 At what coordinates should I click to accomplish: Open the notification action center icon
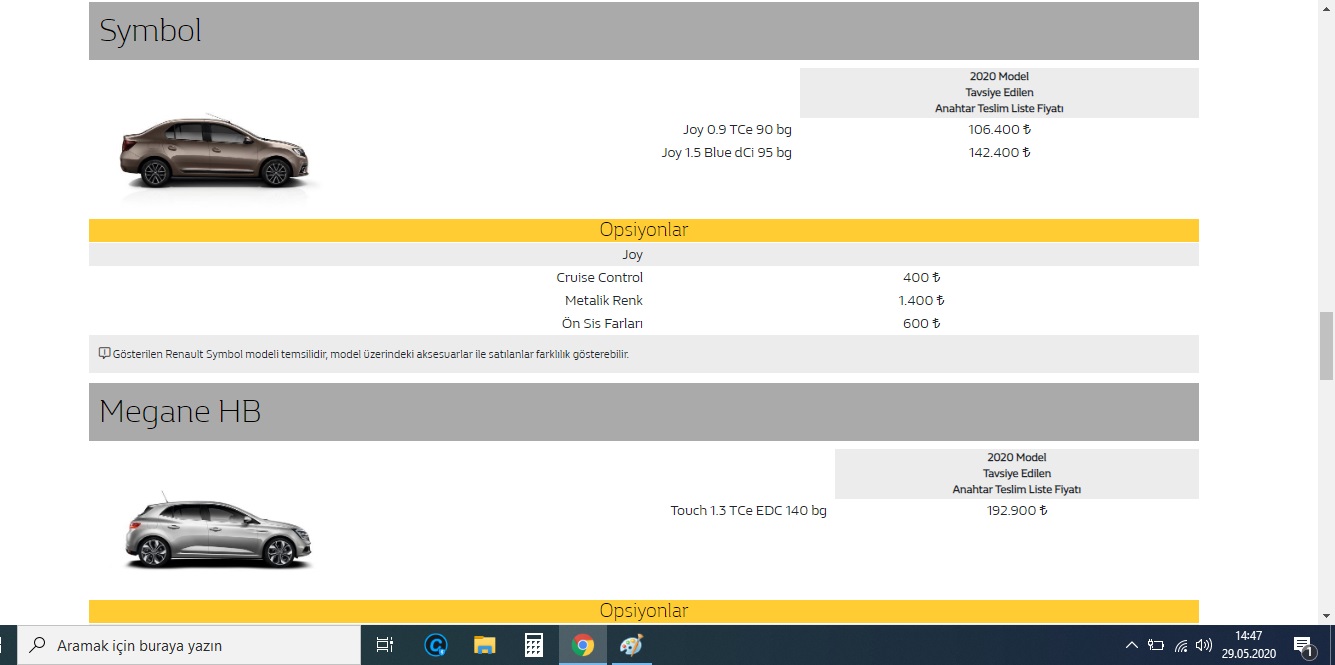point(1303,645)
